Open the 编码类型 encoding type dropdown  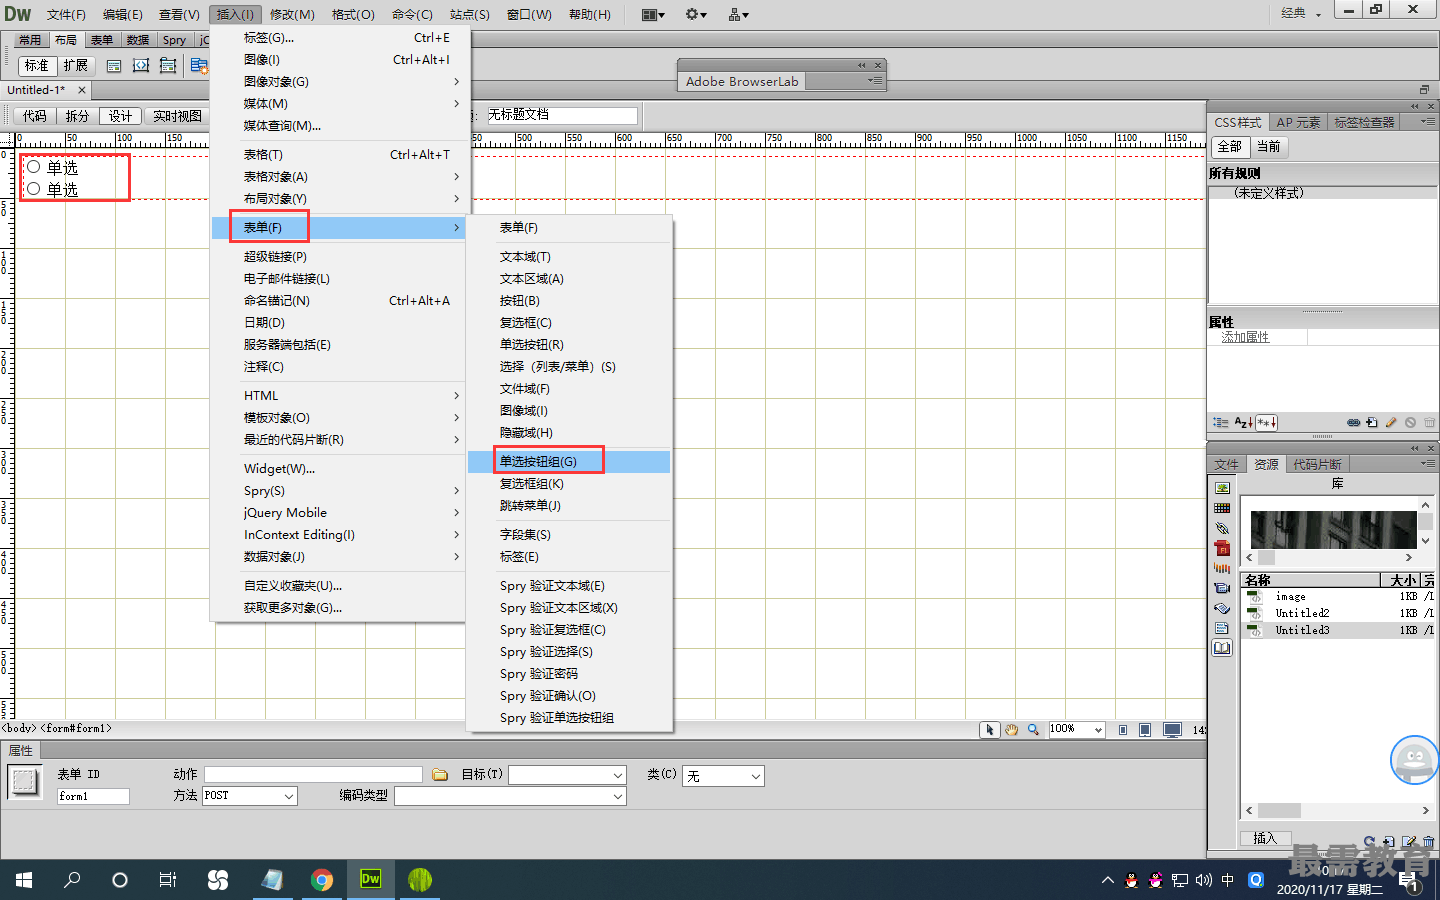pyautogui.click(x=510, y=796)
